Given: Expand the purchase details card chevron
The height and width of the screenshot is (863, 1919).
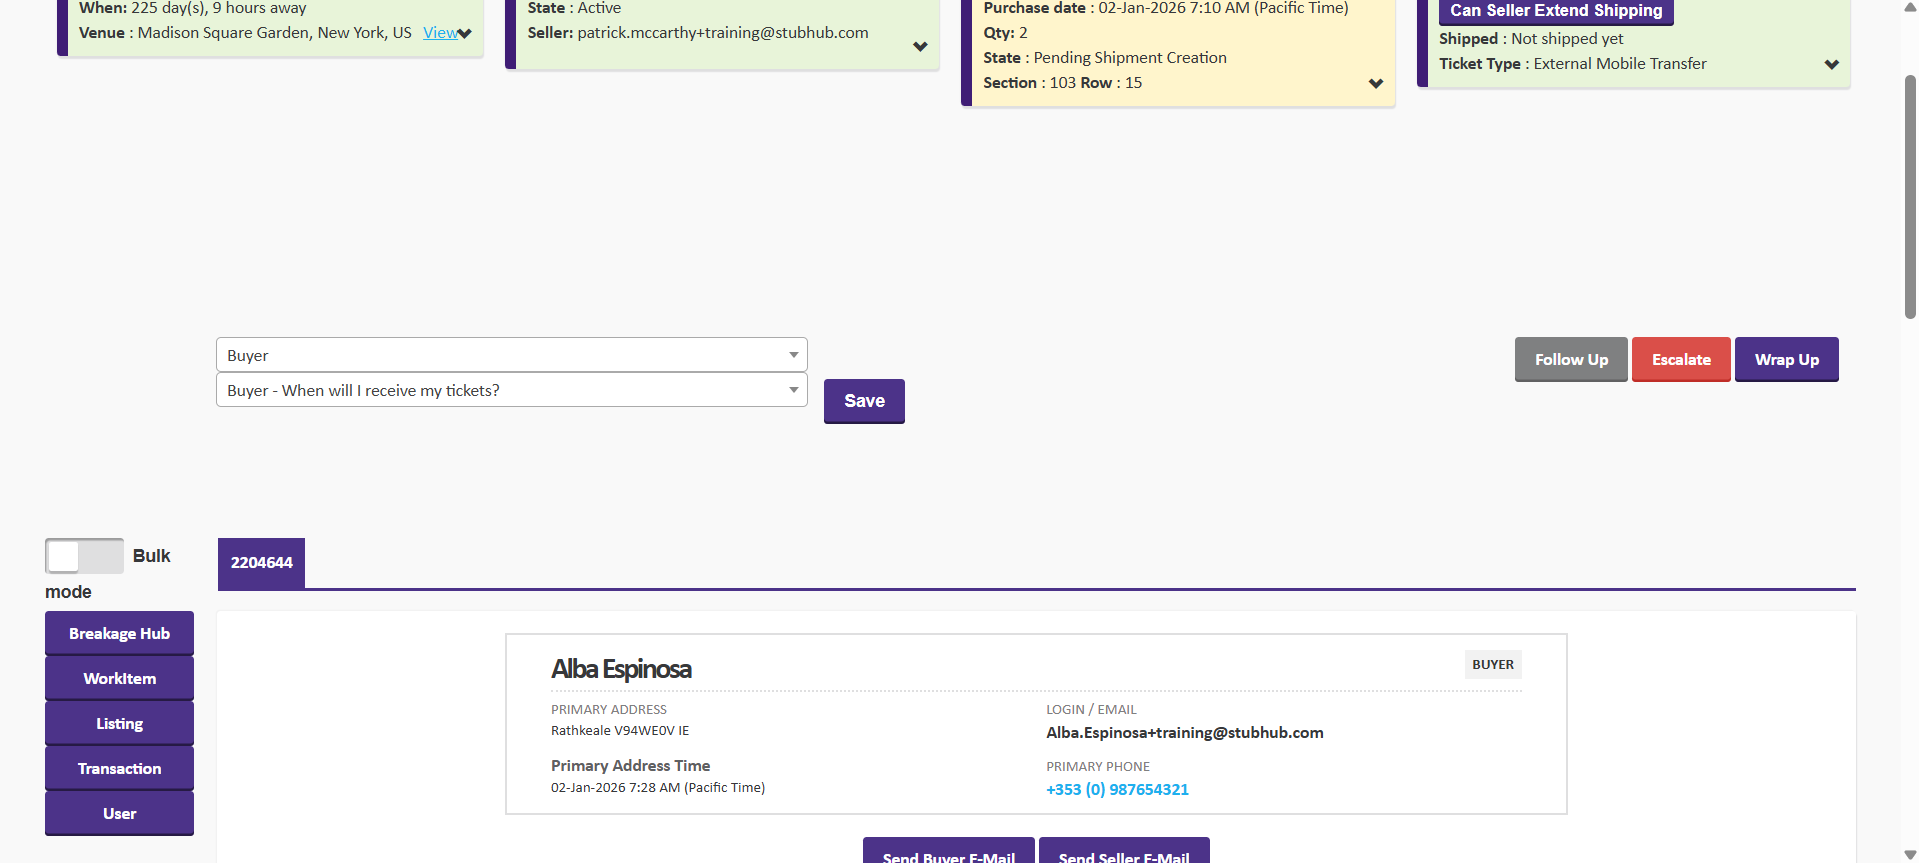Looking at the screenshot, I should (1376, 84).
